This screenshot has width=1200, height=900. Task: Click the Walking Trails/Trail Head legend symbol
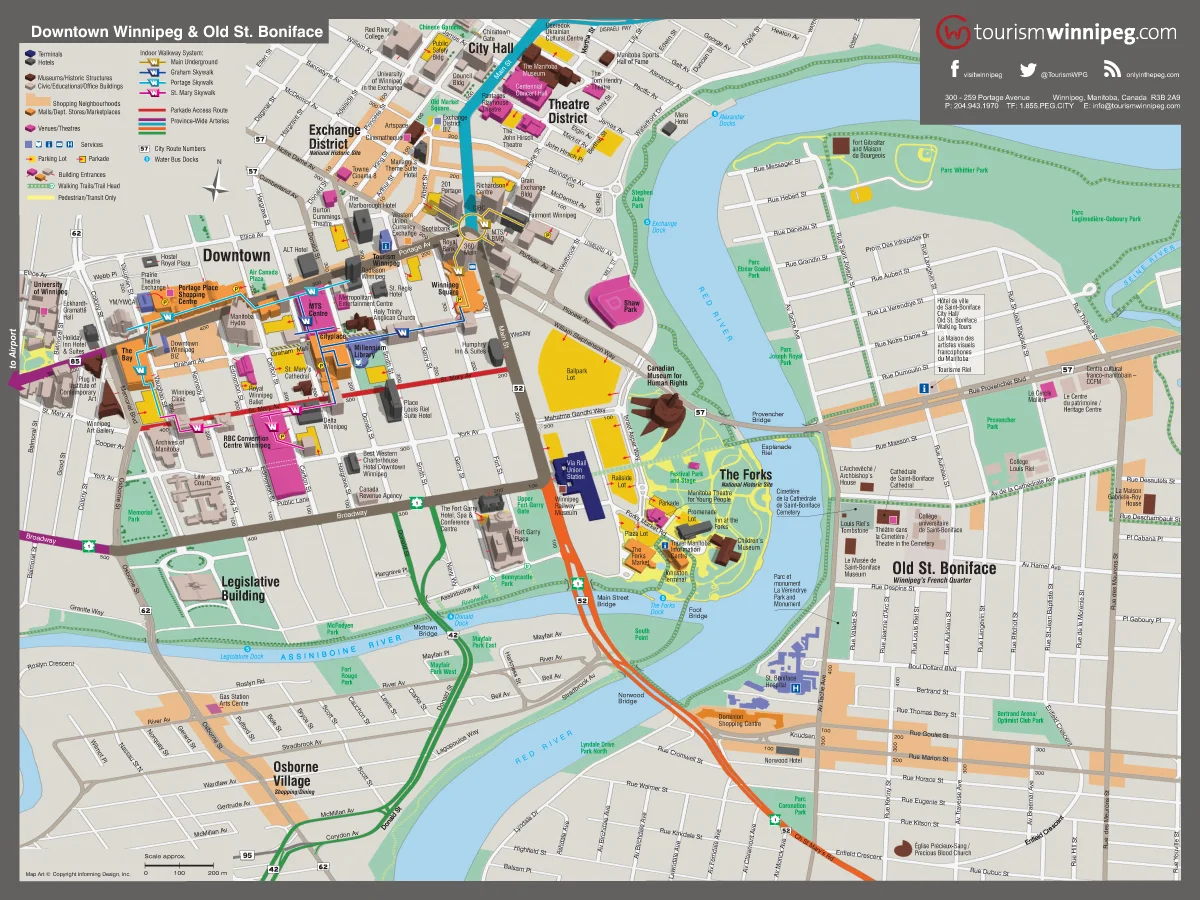41,186
